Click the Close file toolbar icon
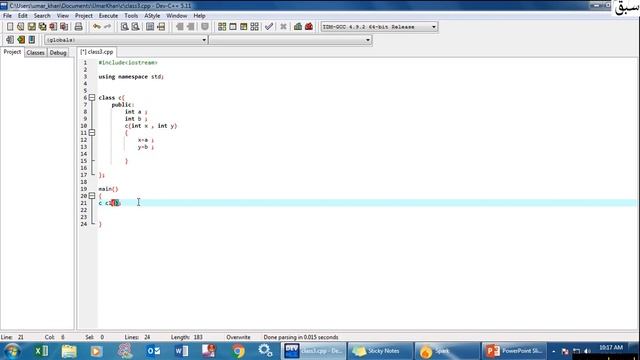Screen dimensions: 640x360 pyautogui.click(x=53, y=27)
